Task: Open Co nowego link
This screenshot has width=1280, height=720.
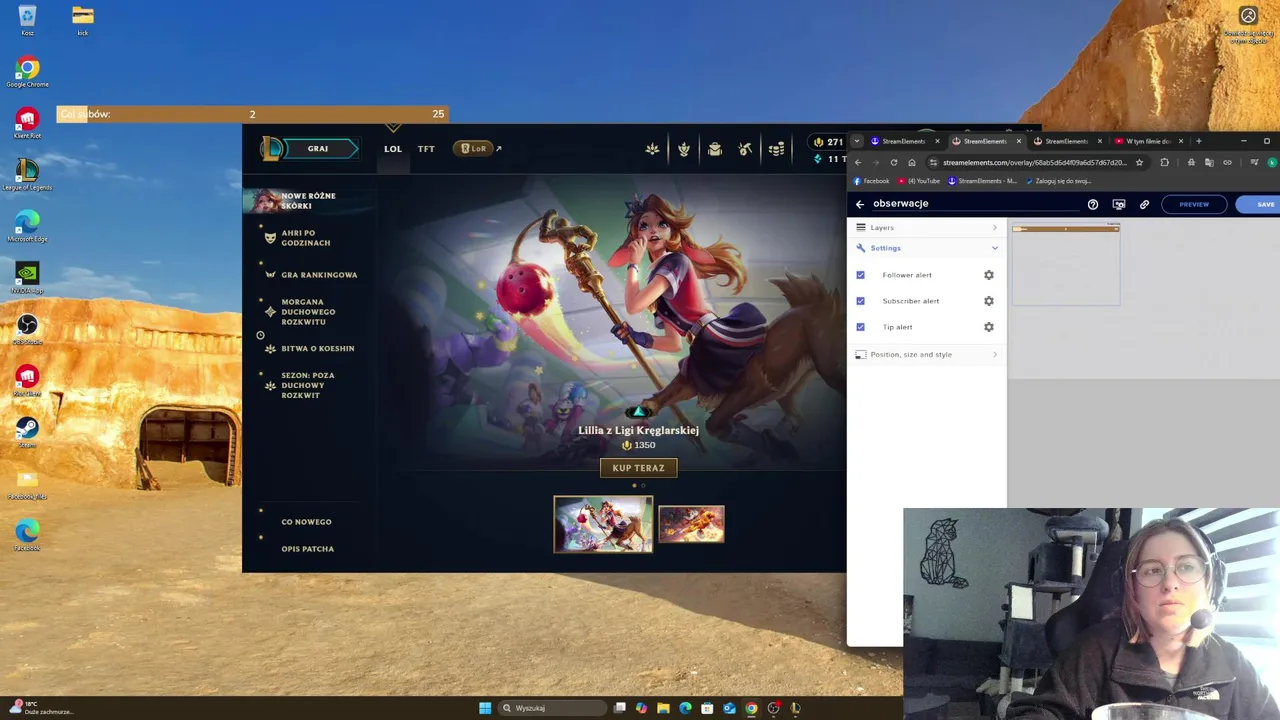Action: 306,522
